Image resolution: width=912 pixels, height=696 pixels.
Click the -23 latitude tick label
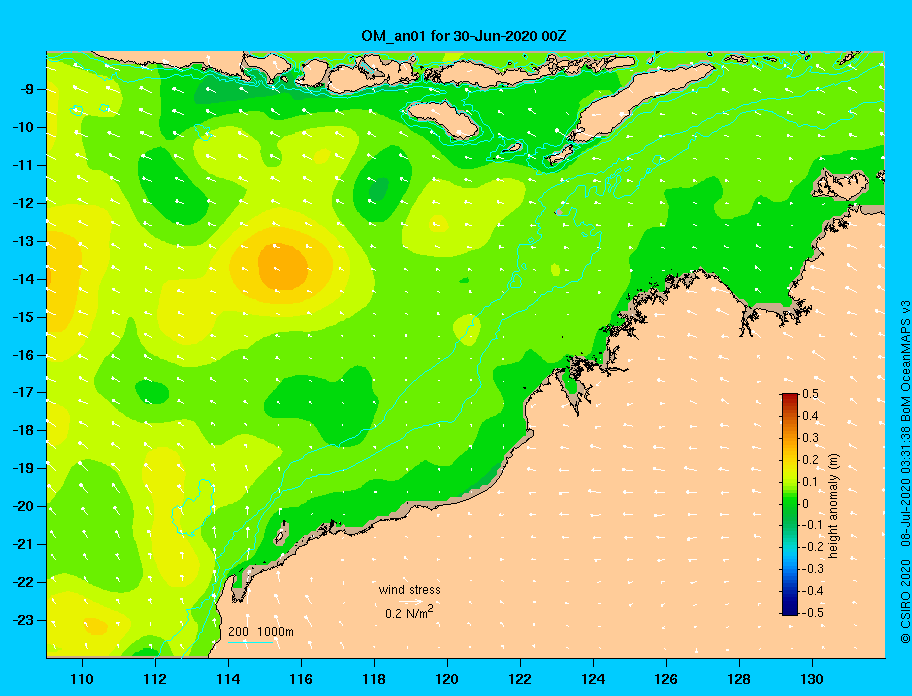pyautogui.click(x=24, y=620)
